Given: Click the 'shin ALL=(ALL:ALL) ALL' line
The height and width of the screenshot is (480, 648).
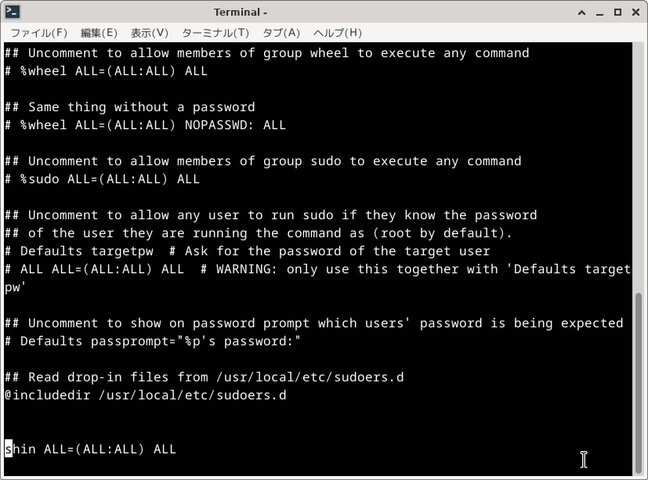Looking at the screenshot, I should pyautogui.click(x=90, y=449).
